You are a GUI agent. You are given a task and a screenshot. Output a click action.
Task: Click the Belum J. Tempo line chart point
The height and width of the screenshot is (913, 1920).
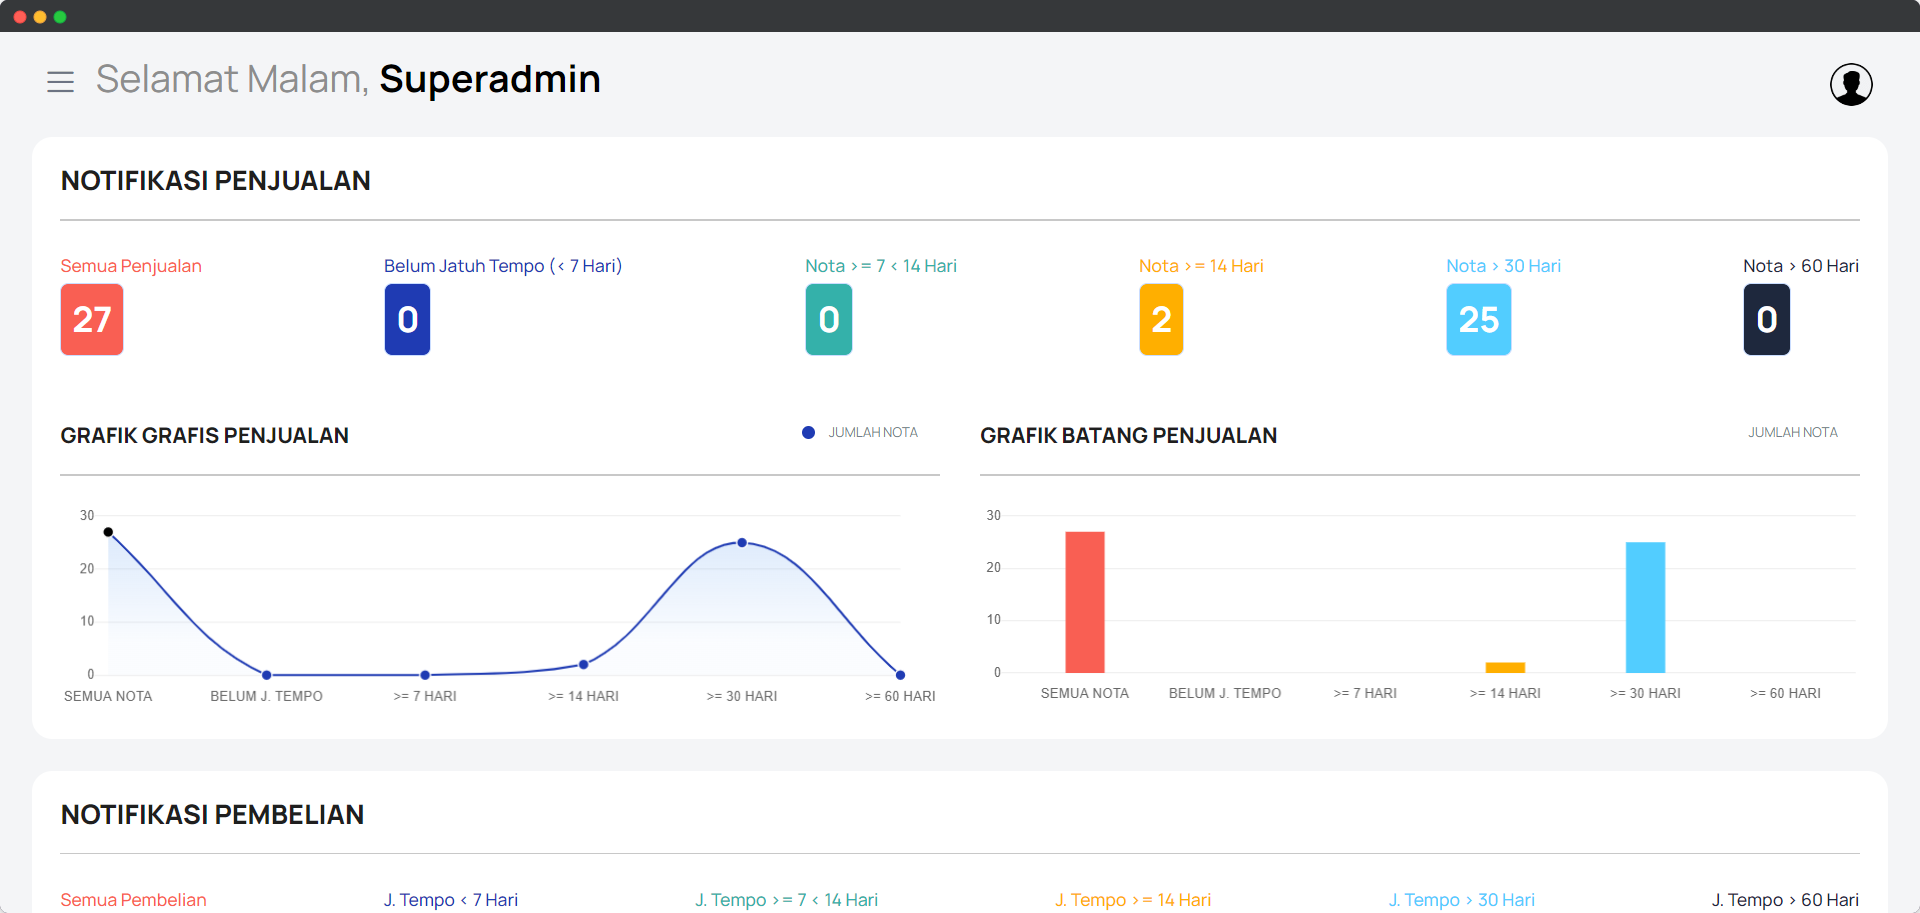(266, 675)
